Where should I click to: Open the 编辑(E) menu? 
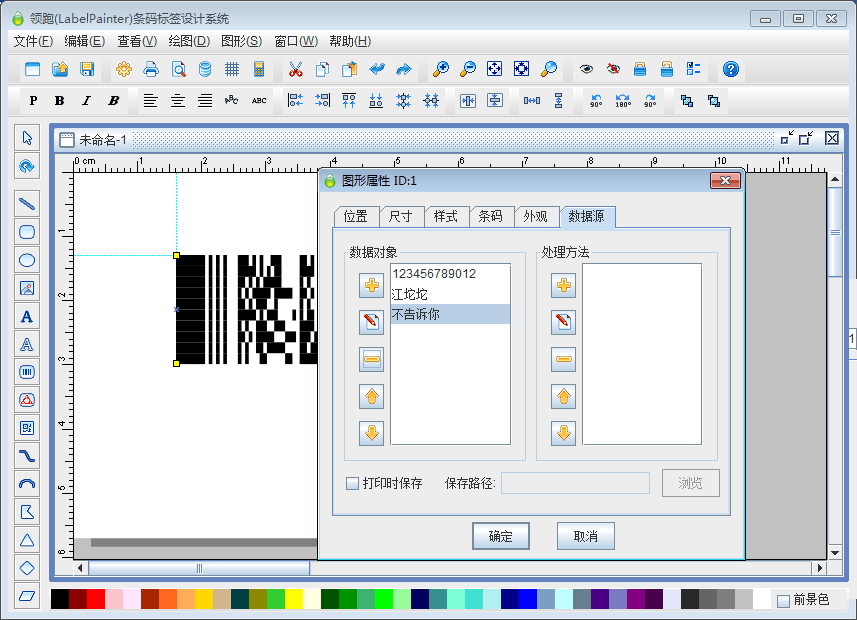pos(85,41)
